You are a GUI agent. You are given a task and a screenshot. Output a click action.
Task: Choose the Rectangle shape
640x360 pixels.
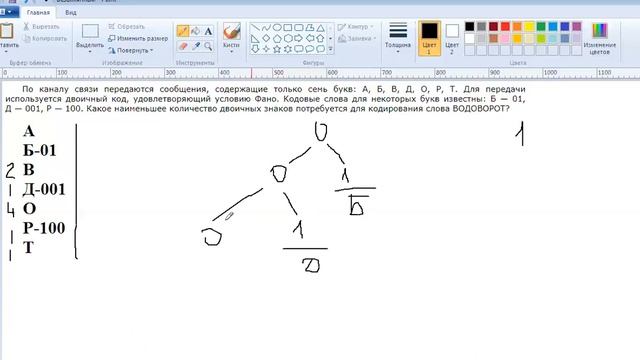(x=288, y=28)
